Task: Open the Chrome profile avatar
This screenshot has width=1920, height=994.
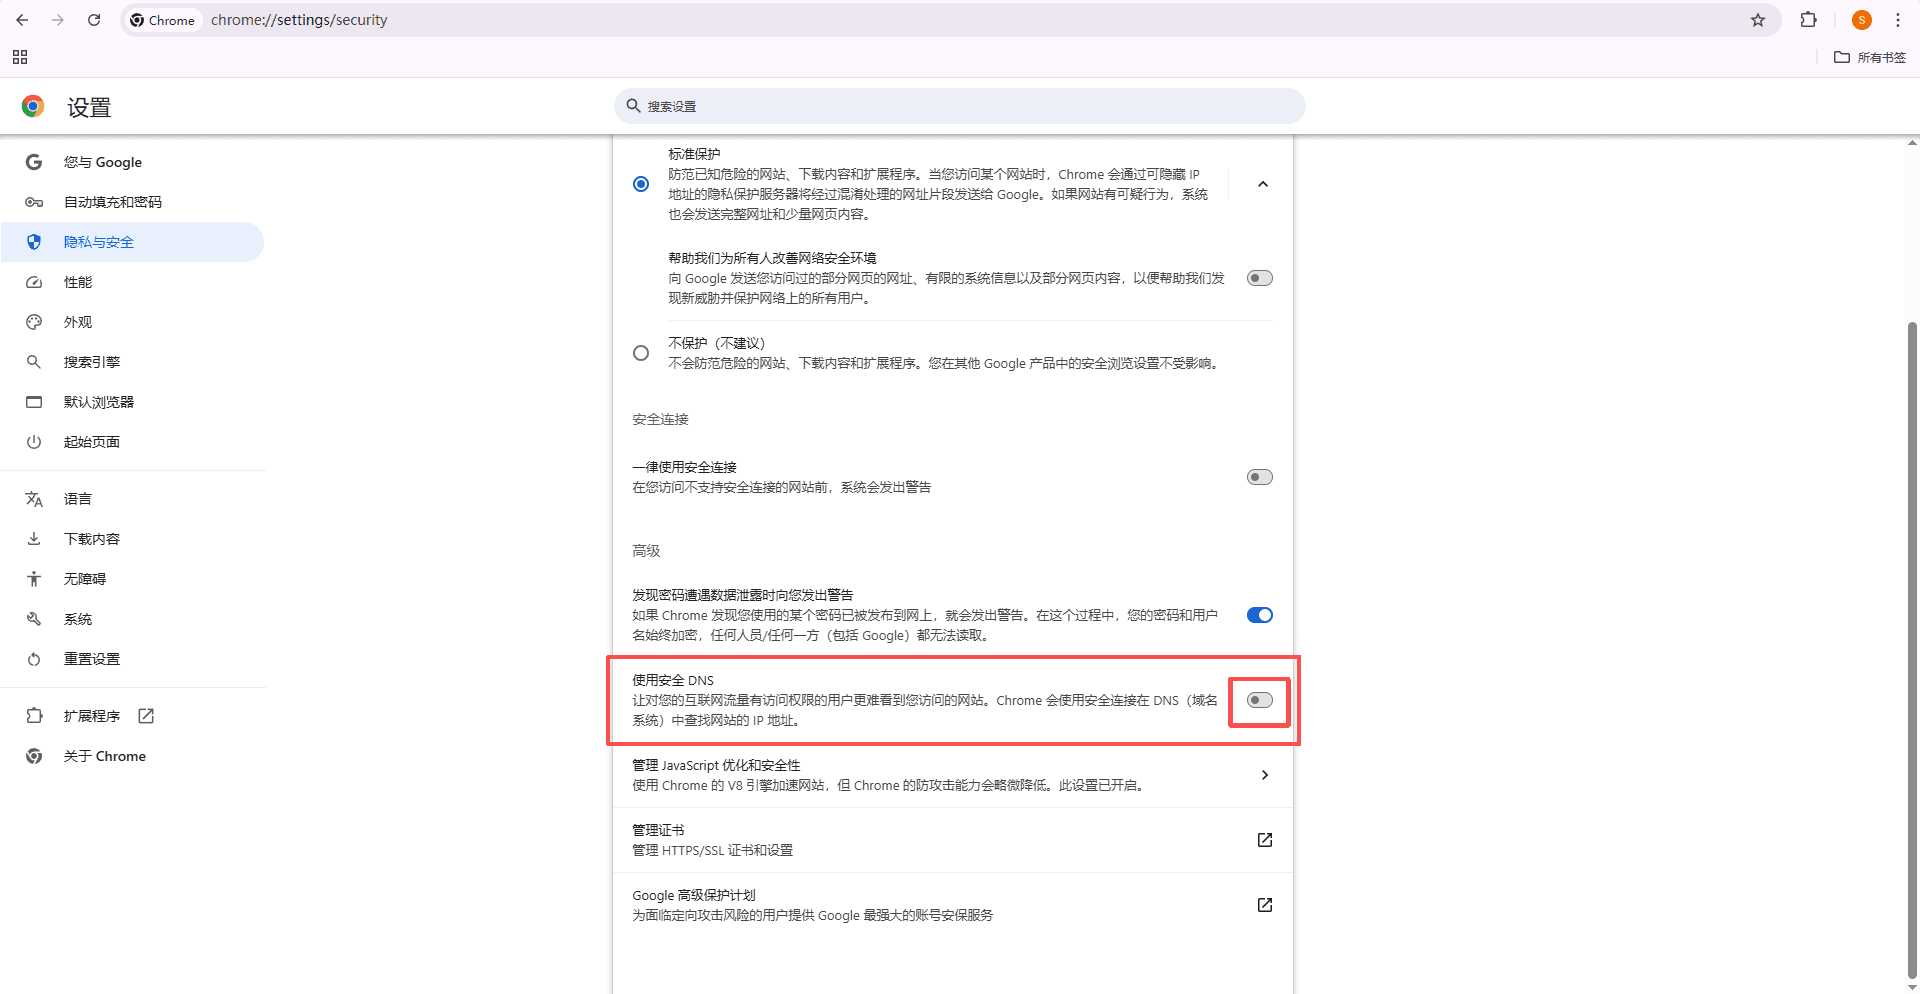Action: (1861, 20)
